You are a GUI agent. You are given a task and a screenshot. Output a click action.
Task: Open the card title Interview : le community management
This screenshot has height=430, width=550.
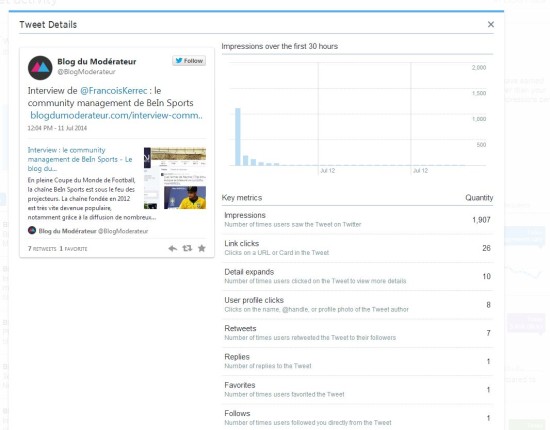80,159
